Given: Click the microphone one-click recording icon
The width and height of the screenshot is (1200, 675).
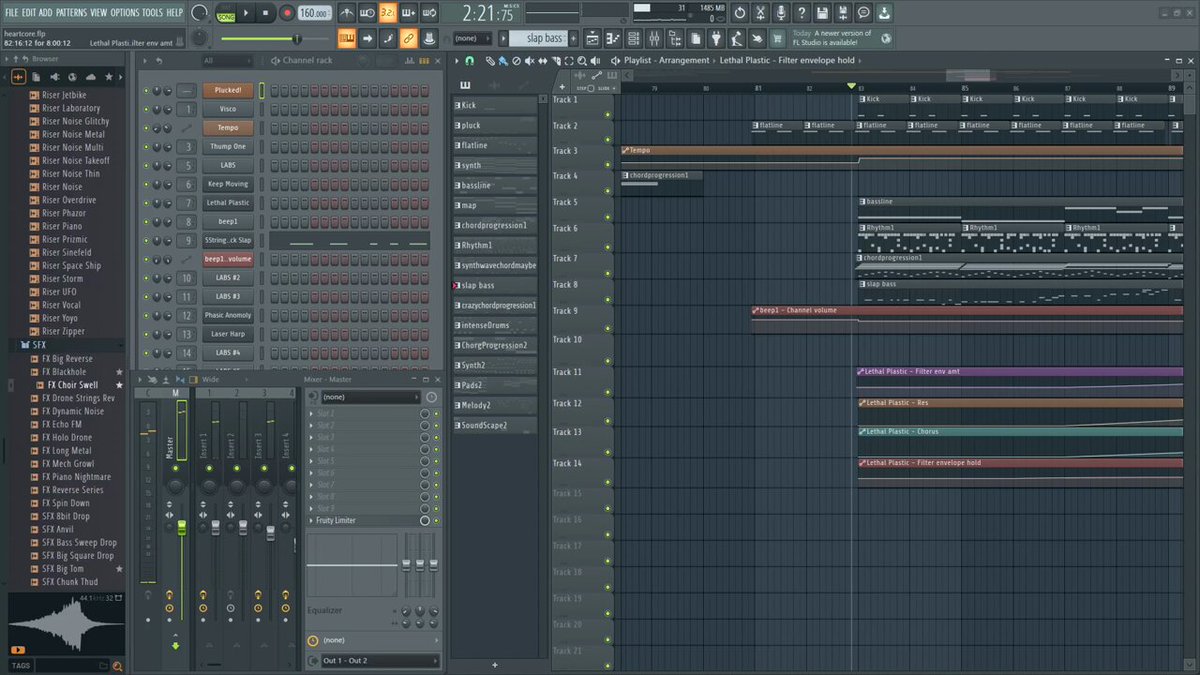Looking at the screenshot, I should 781,13.
